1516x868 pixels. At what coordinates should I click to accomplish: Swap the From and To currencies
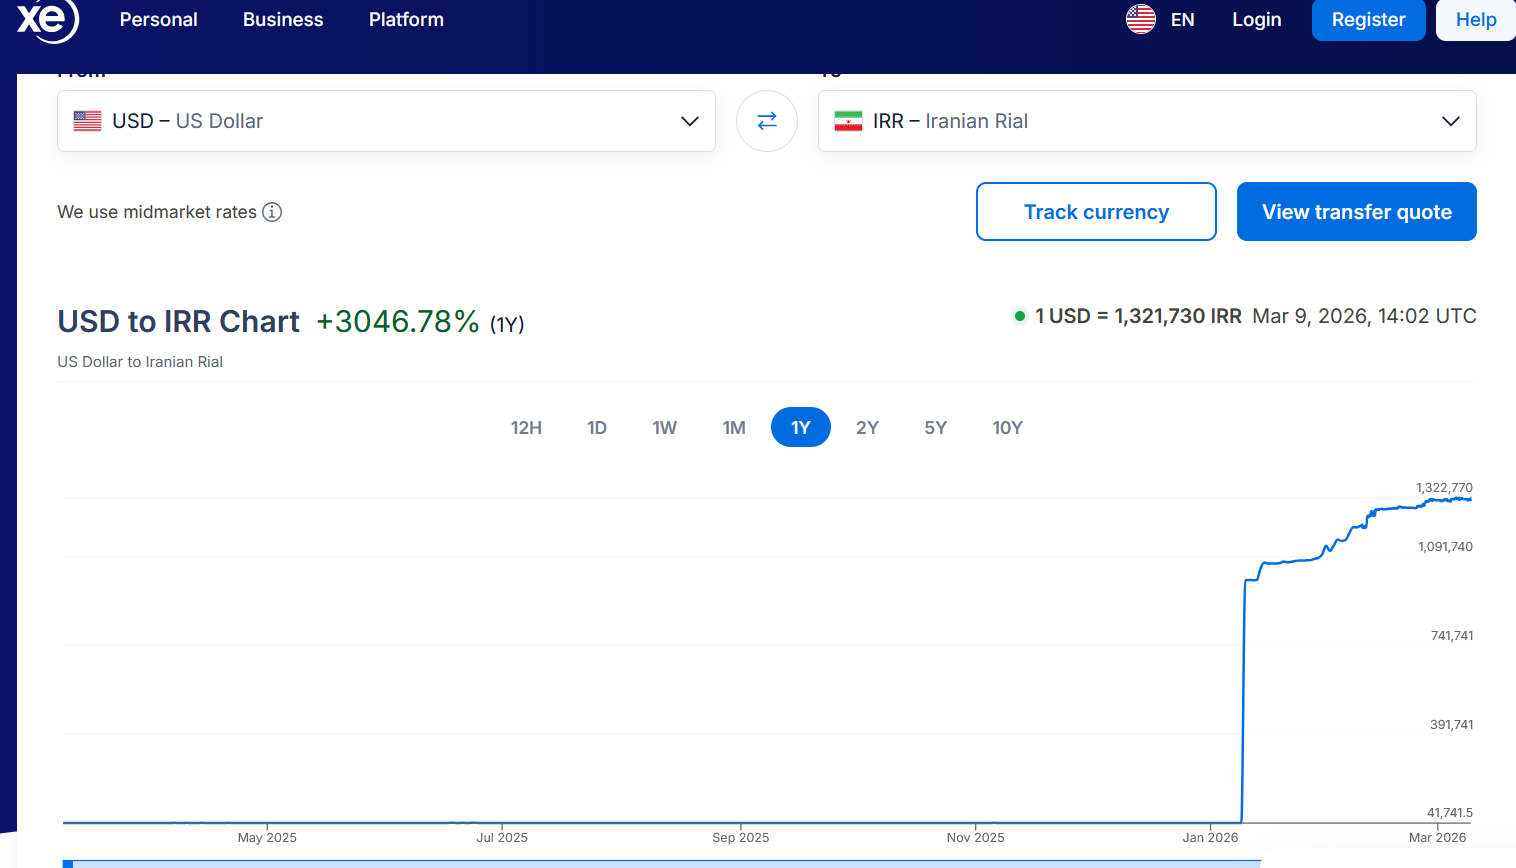coord(767,121)
